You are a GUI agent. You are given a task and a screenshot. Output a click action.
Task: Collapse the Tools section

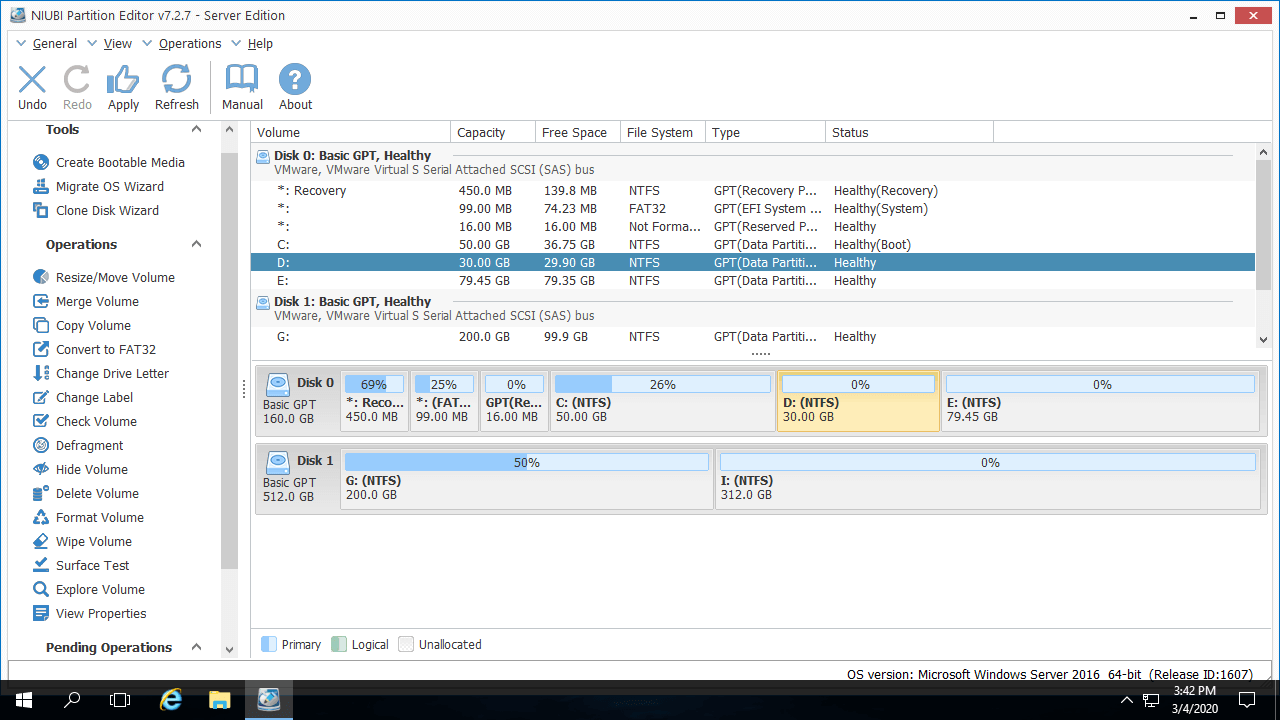196,128
